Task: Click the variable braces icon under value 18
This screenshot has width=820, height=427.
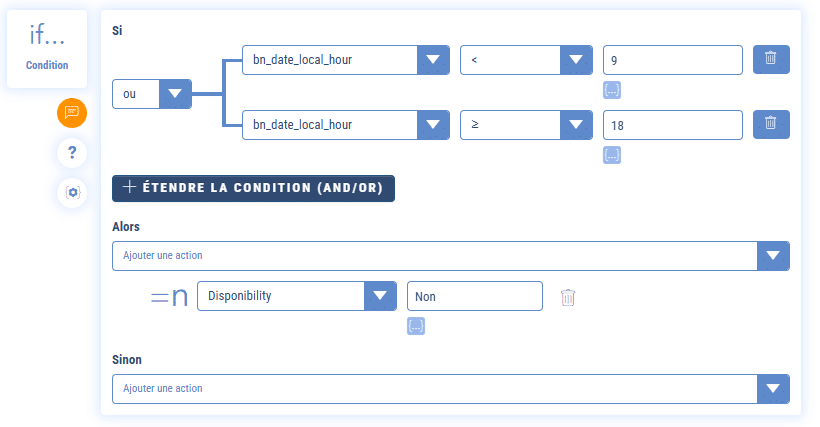Action: 613,155
